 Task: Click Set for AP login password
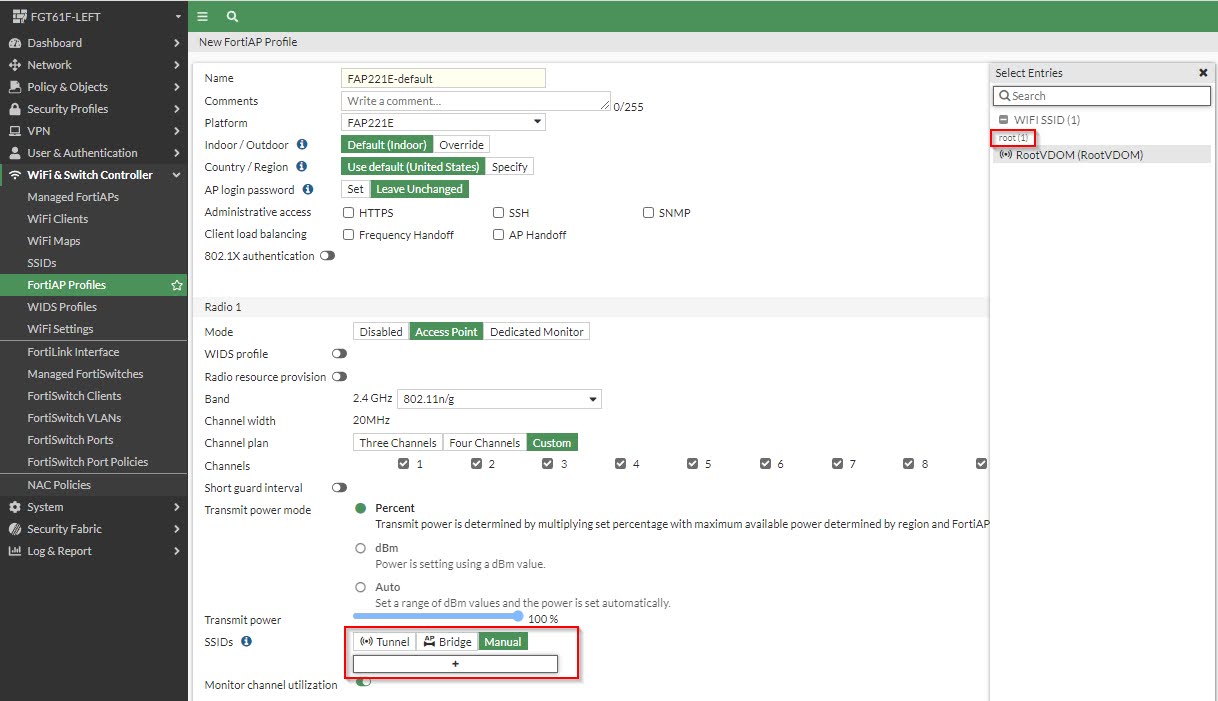tap(356, 189)
